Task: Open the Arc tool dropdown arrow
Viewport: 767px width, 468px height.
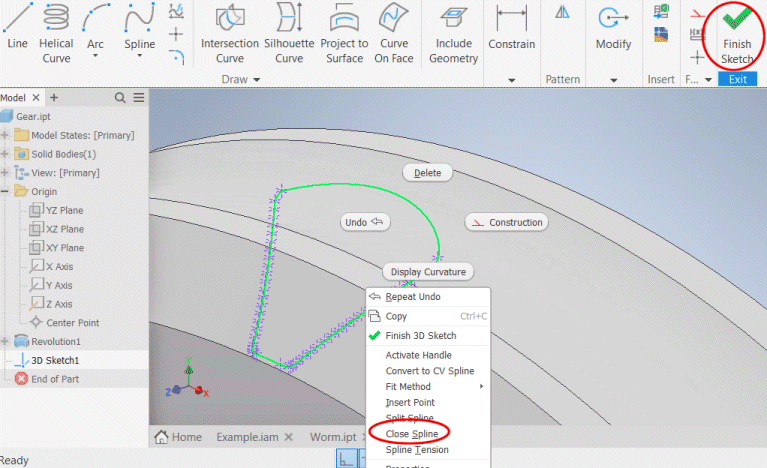Action: (x=95, y=56)
